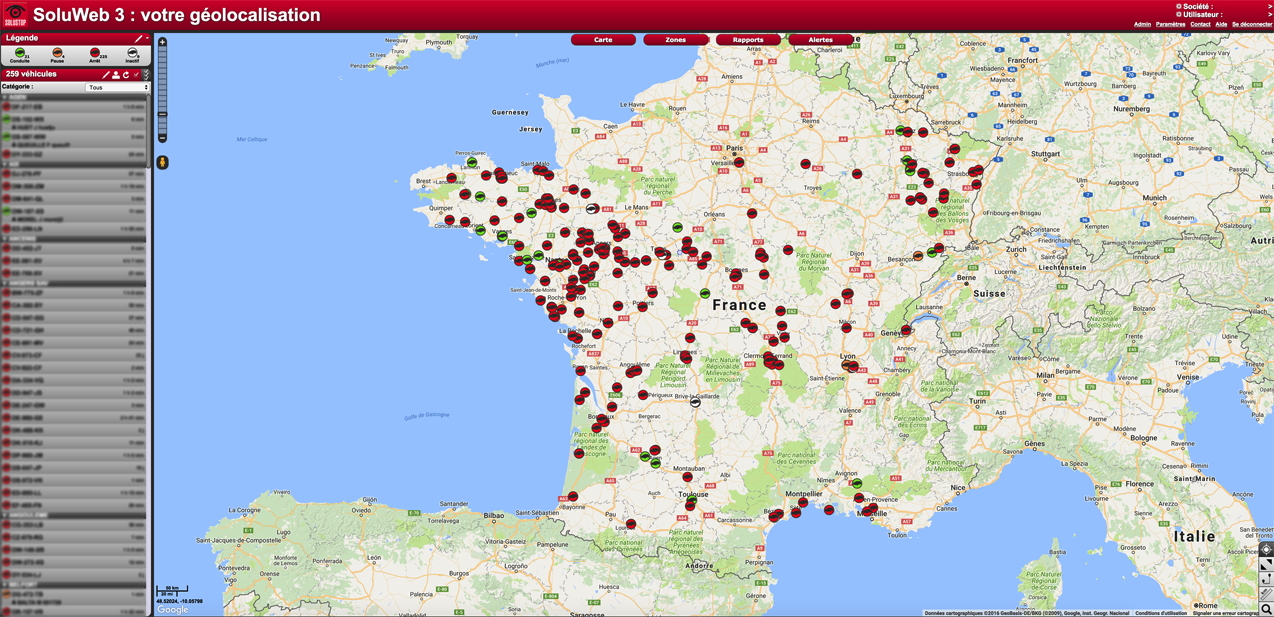Image resolution: width=1274 pixels, height=617 pixels.
Task: Edit the Légende panel with pencil icon
Action: (x=138, y=39)
